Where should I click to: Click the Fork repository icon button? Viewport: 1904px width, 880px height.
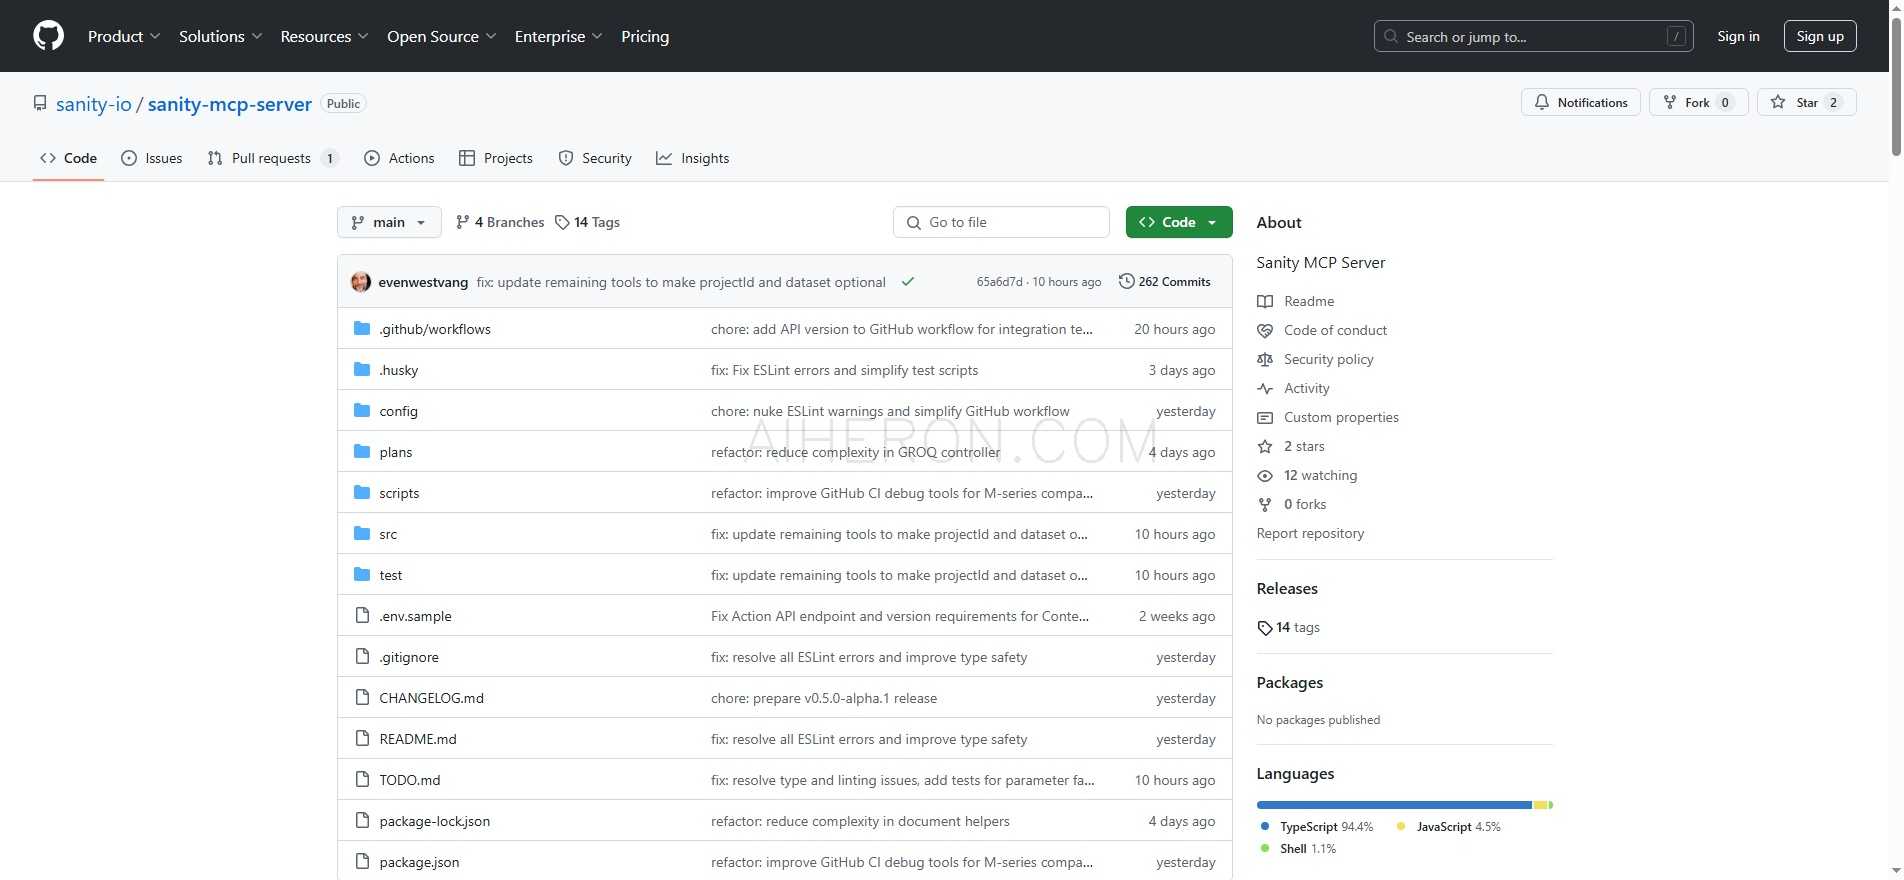pyautogui.click(x=1697, y=102)
